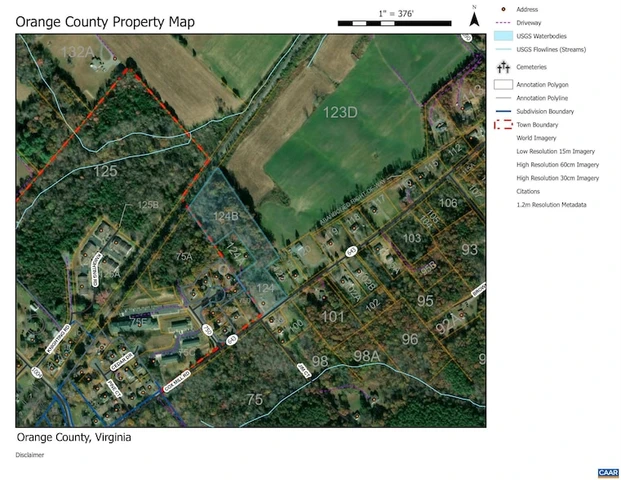
Task: Click the Subdivision Boundary blue line symbol
Action: click(x=503, y=111)
